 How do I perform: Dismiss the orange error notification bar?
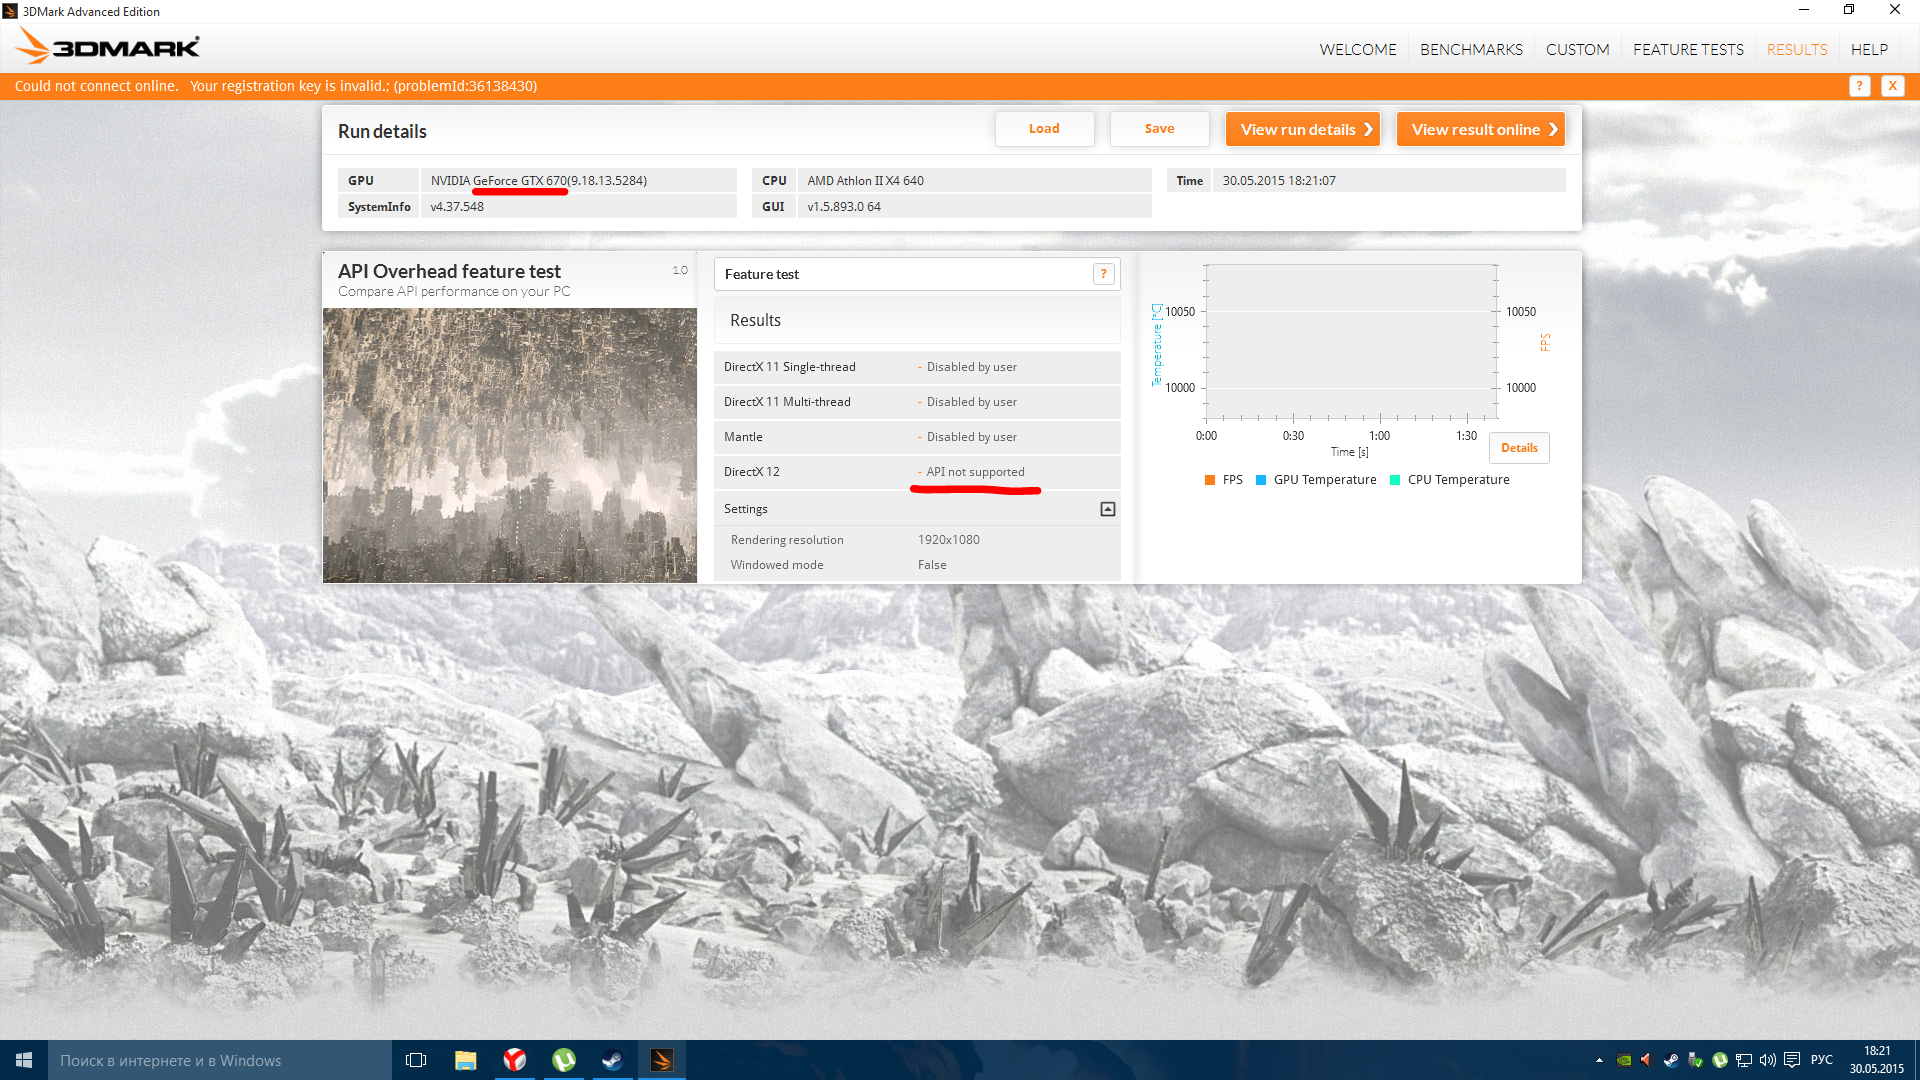coord(1892,86)
